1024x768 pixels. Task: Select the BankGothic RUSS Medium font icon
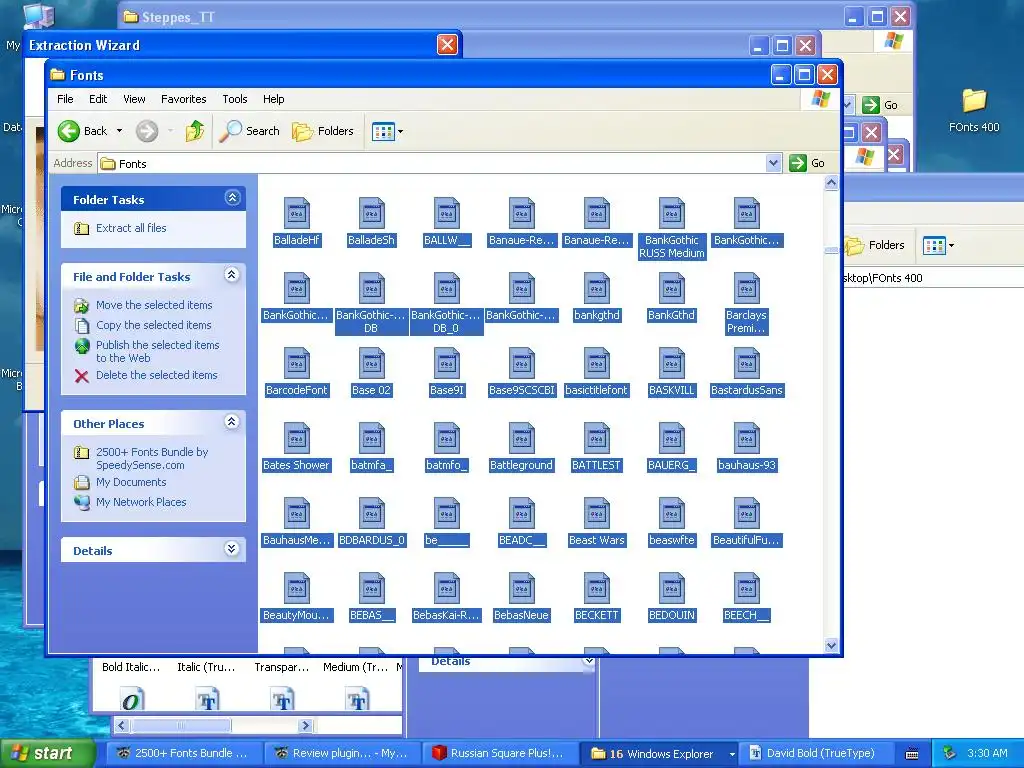[671, 213]
